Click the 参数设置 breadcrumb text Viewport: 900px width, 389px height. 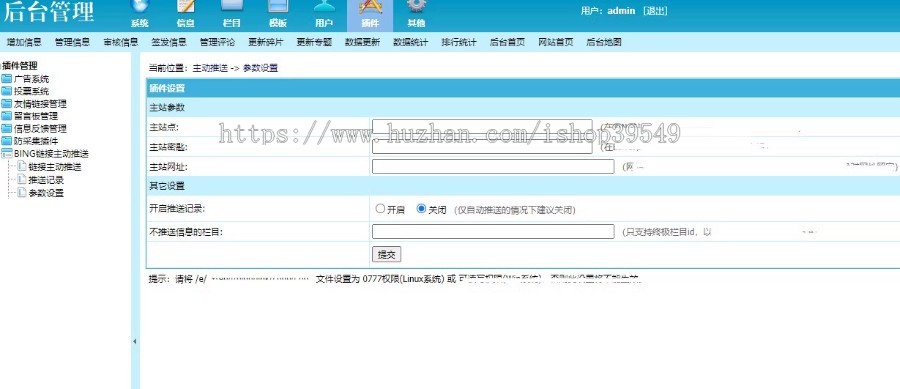261,68
